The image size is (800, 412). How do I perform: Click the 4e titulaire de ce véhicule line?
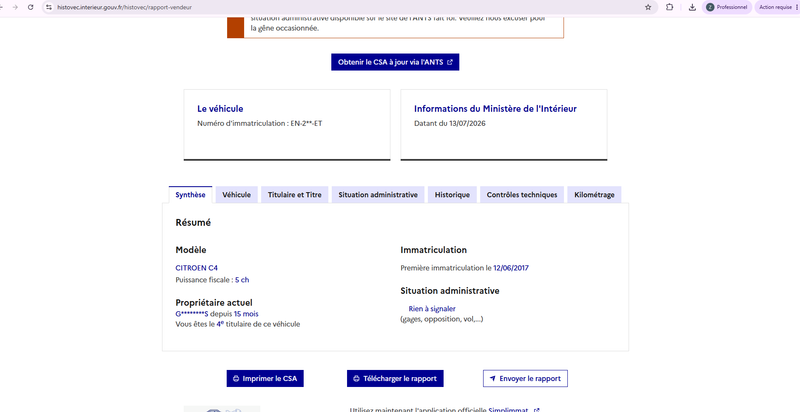pos(238,324)
